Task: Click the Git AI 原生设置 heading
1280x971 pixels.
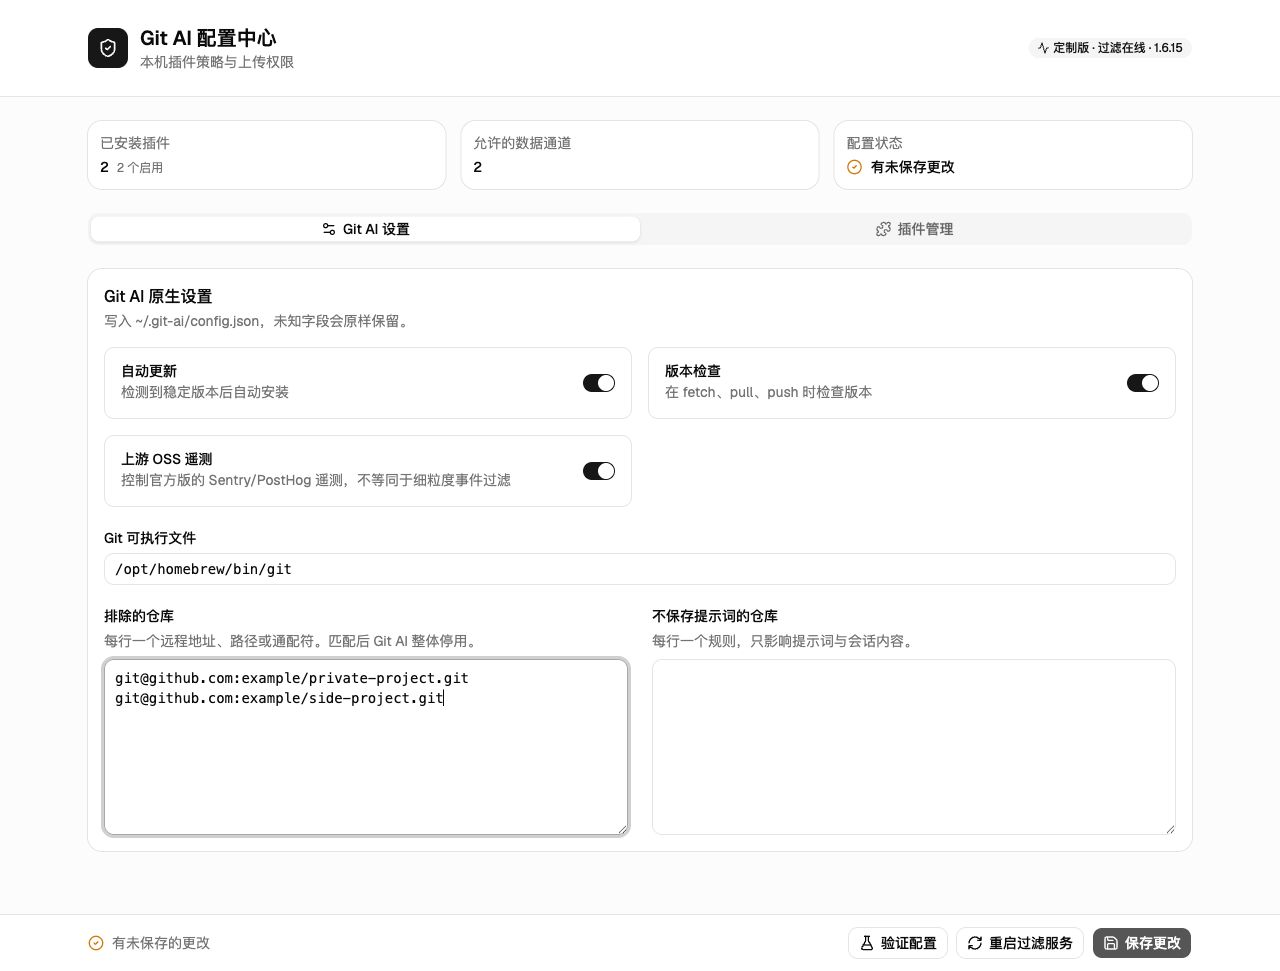Action: click(x=158, y=297)
